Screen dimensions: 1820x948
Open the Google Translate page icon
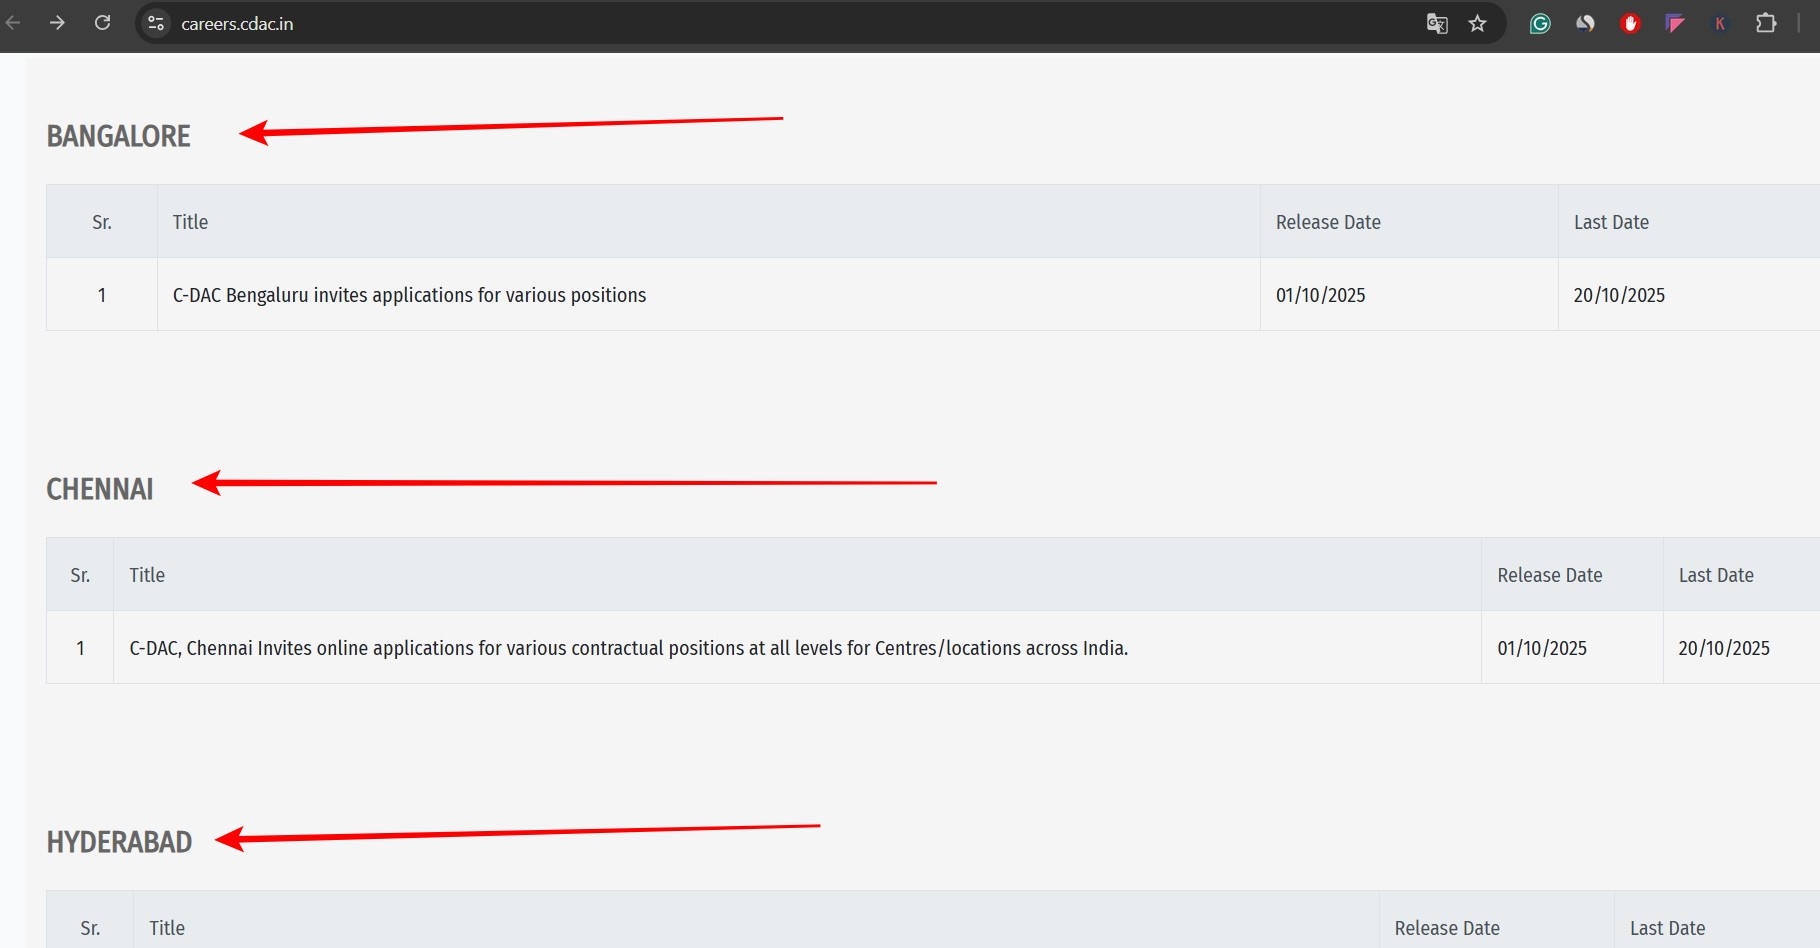tap(1436, 24)
